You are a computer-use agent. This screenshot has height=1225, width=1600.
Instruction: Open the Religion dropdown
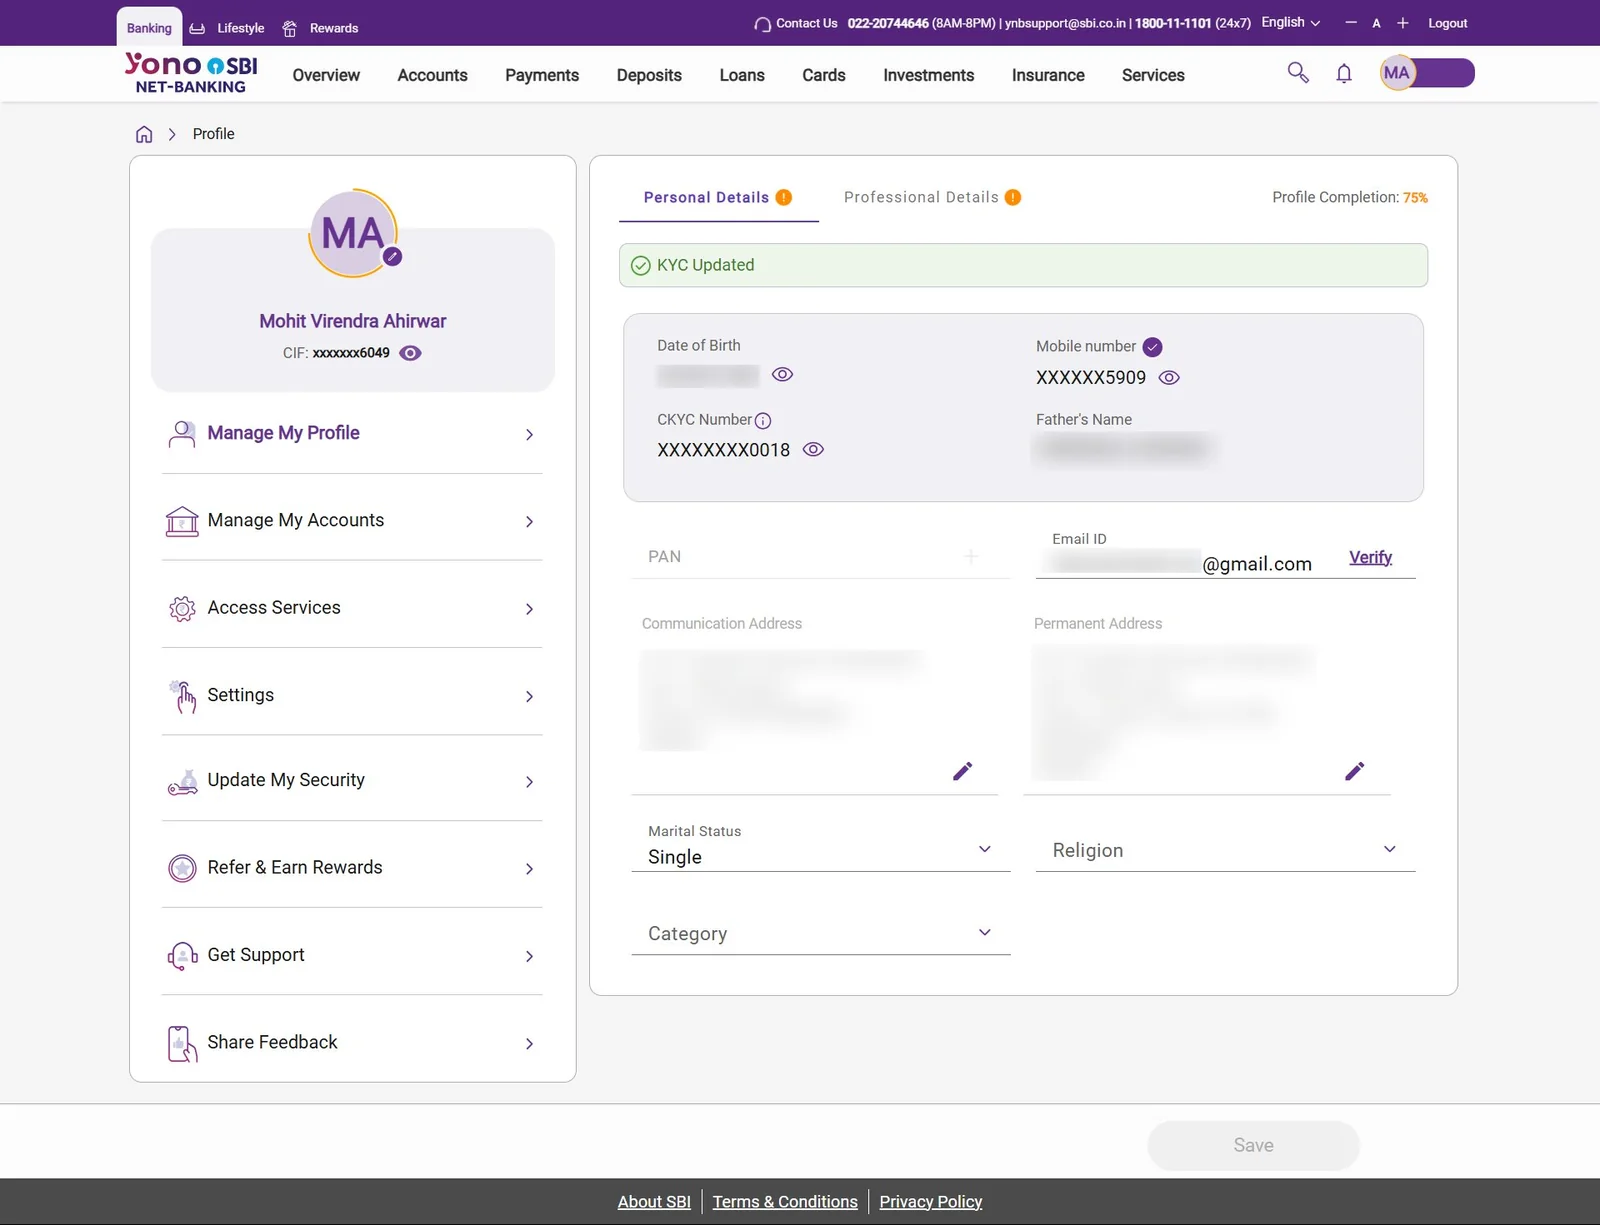(1225, 849)
